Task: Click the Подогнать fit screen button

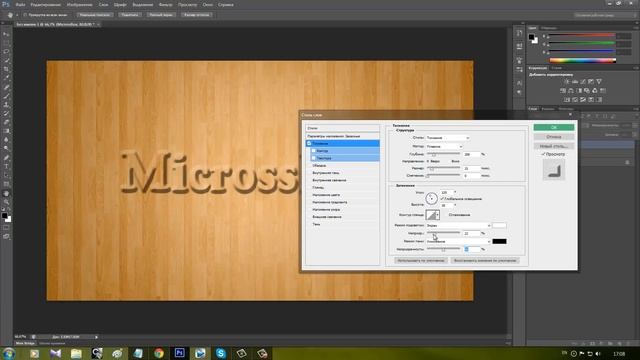Action: coord(129,15)
